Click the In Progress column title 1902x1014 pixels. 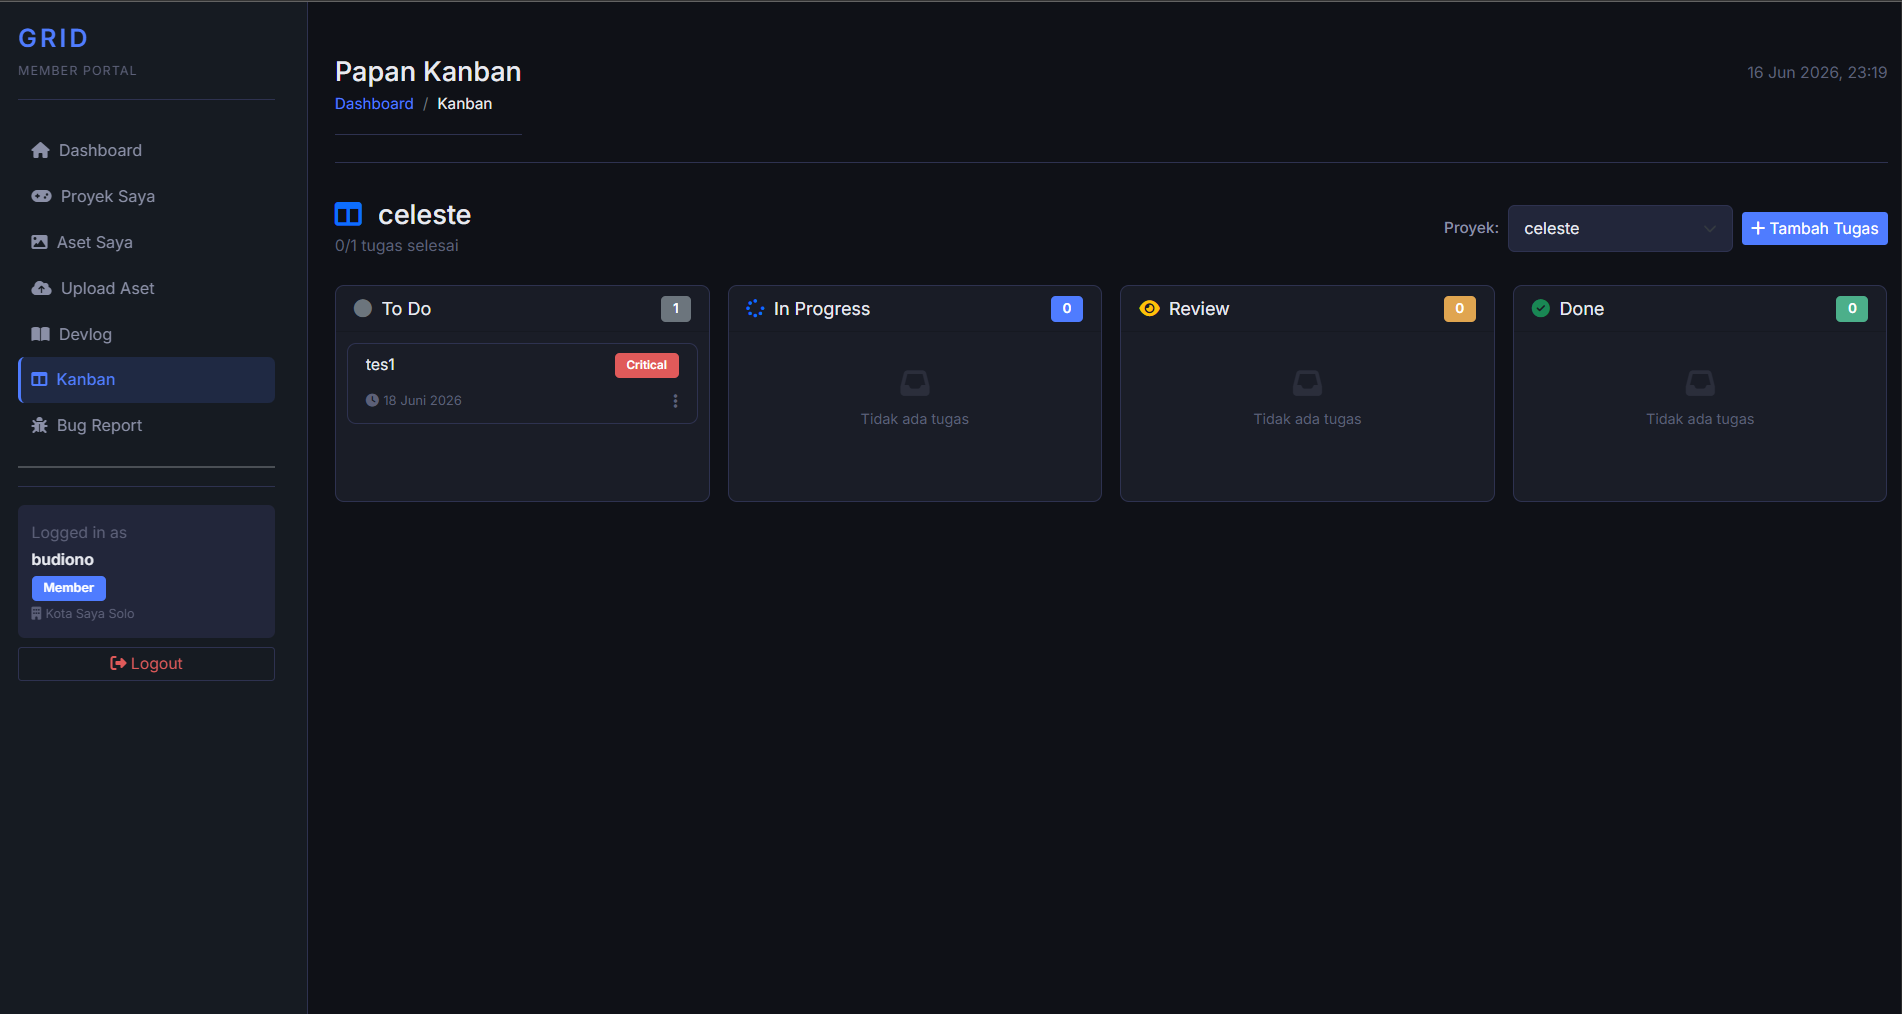coord(822,309)
